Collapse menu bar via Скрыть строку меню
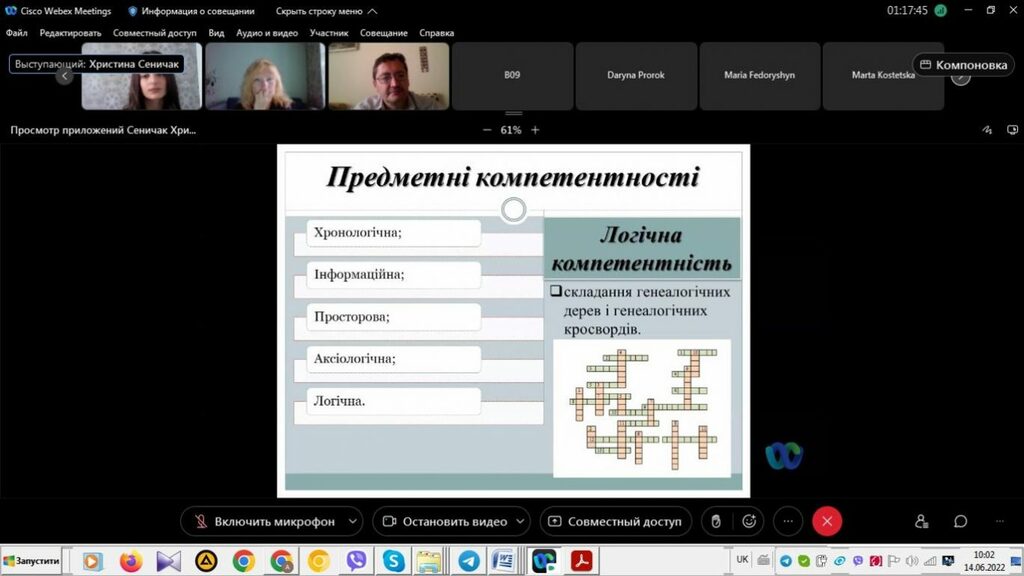The image size is (1024, 576). point(327,11)
